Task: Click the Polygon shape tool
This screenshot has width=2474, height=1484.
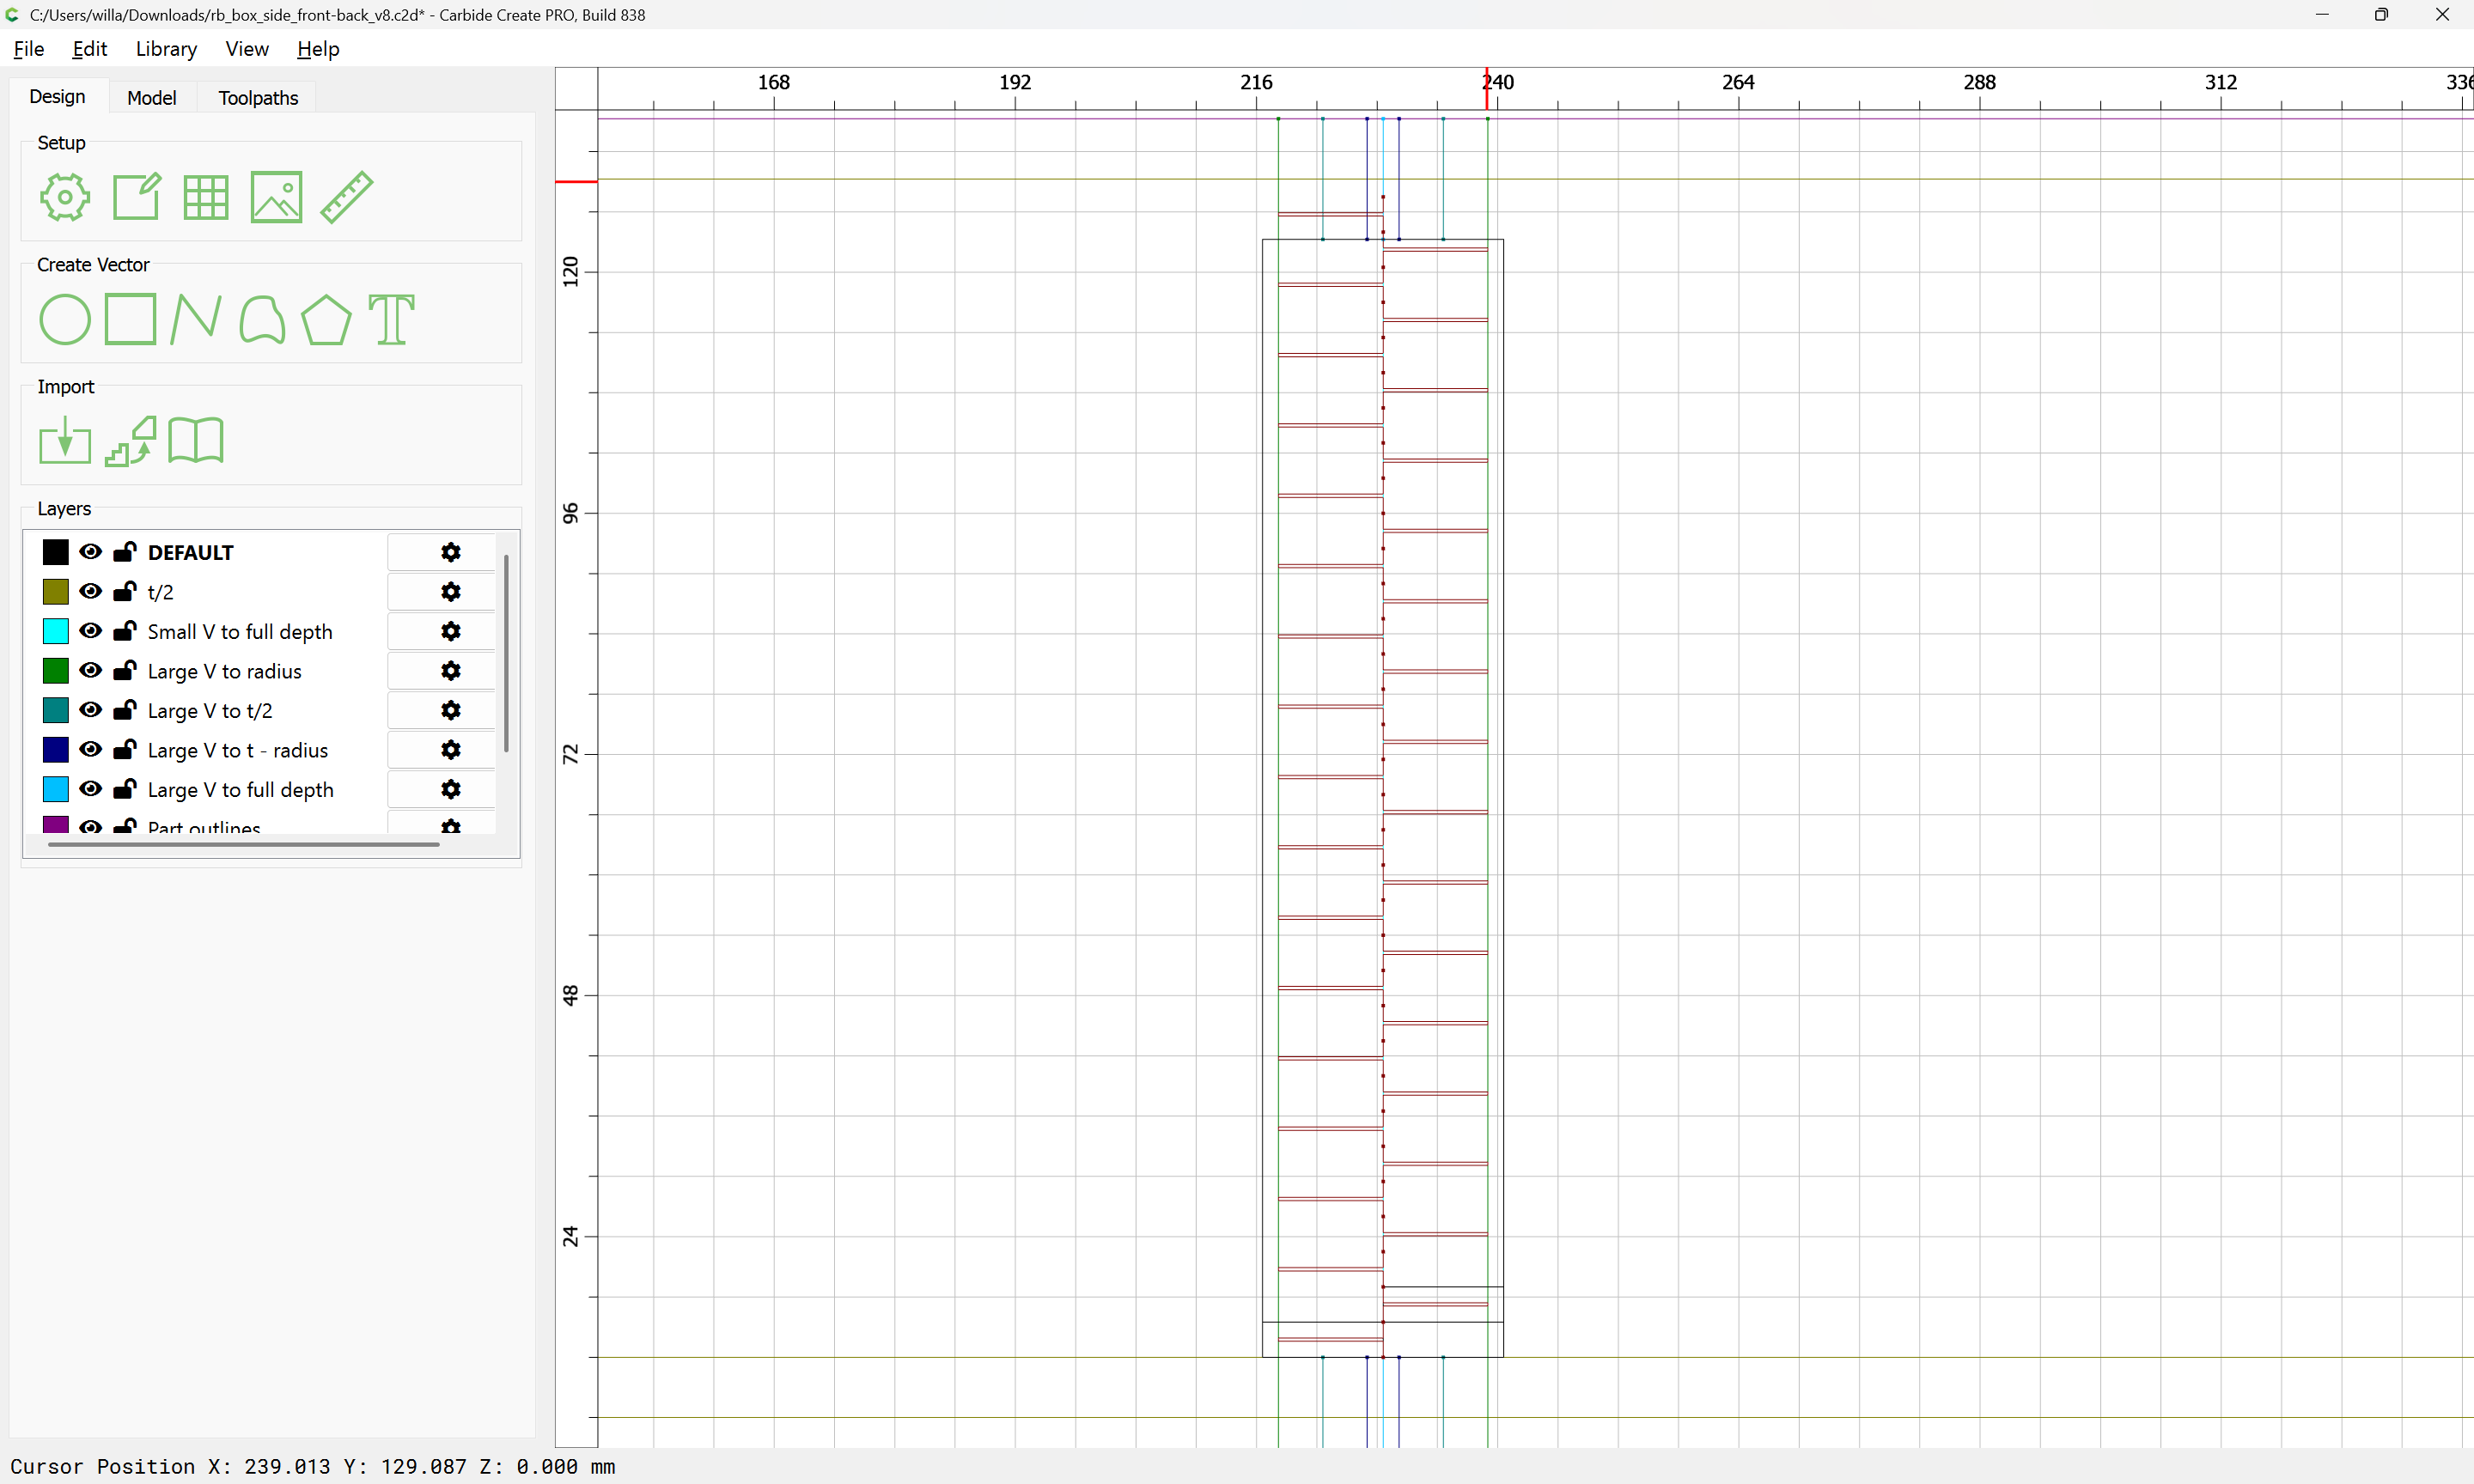Action: click(326, 320)
